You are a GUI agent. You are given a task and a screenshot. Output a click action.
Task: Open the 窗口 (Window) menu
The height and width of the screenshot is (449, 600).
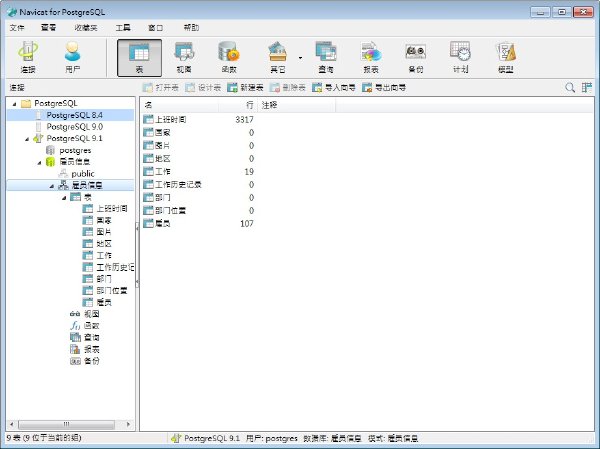tap(155, 28)
